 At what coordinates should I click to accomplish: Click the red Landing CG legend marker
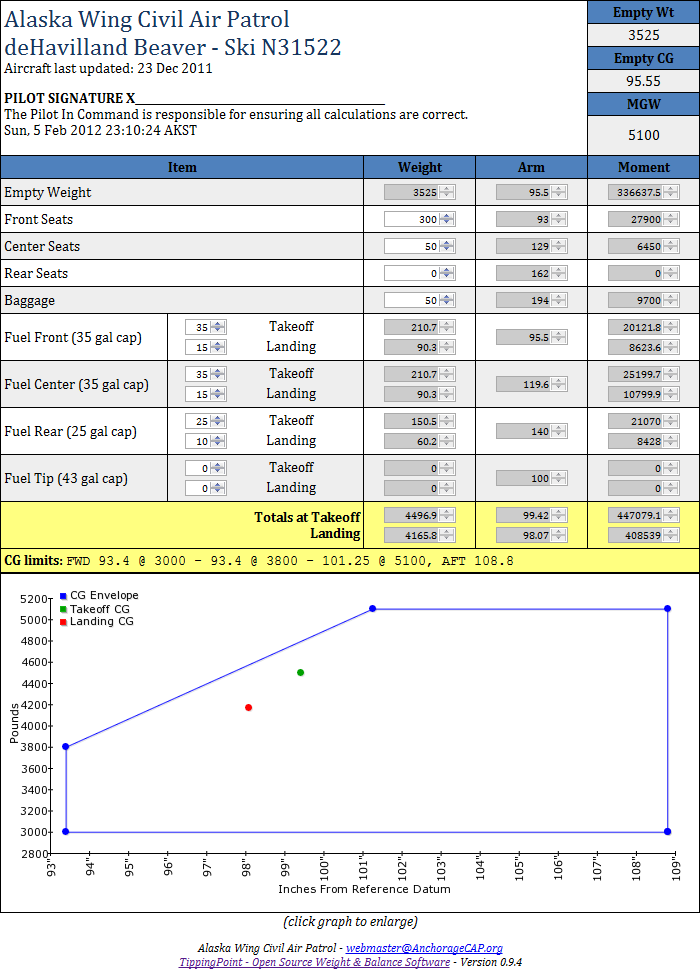[63, 622]
